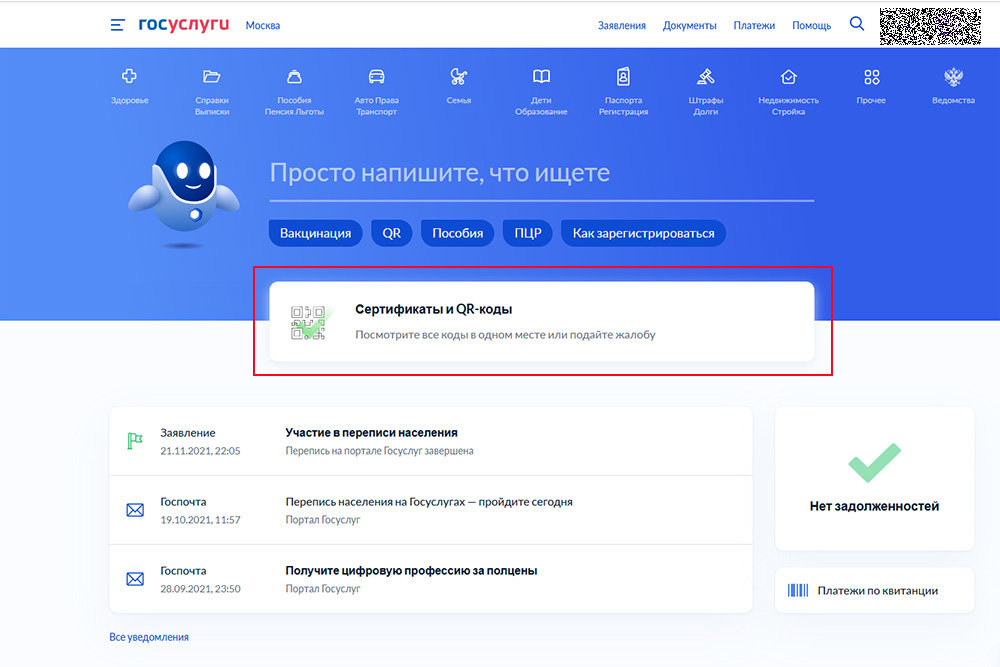This screenshot has width=1000, height=667.
Task: Open Ведомства emblem icon
Action: [x=953, y=77]
